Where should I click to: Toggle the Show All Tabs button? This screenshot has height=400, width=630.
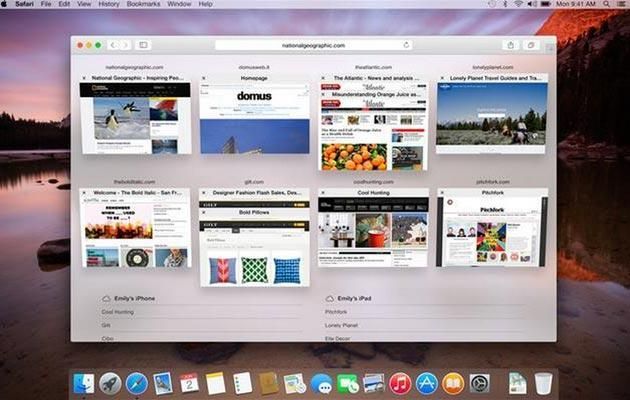(532, 45)
